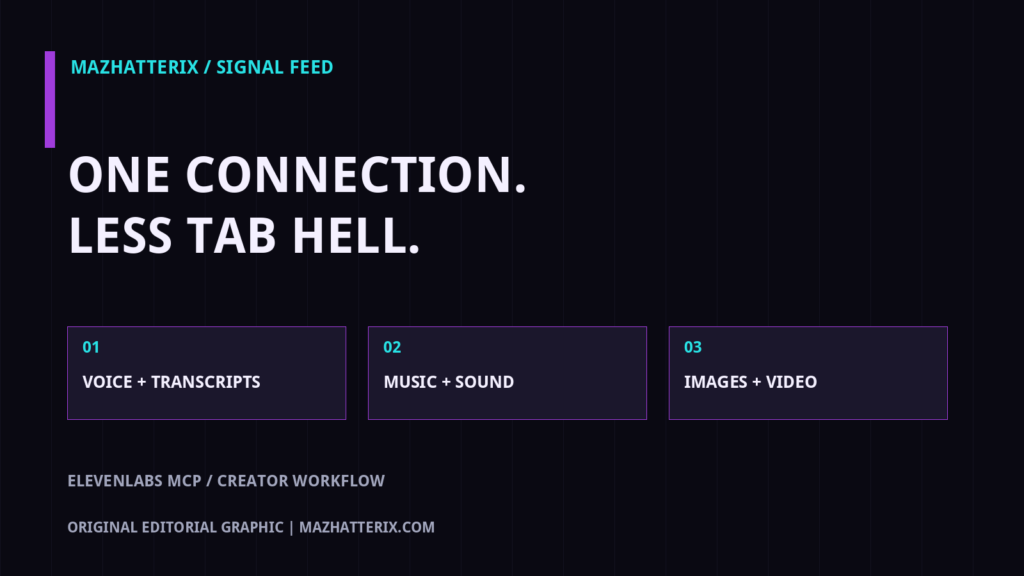Click the ORIGINAL EDITORIAL GRAPHIC | MAZHATTERIX.COM credit line
Viewport: 1024px width, 576px height.
point(251,527)
